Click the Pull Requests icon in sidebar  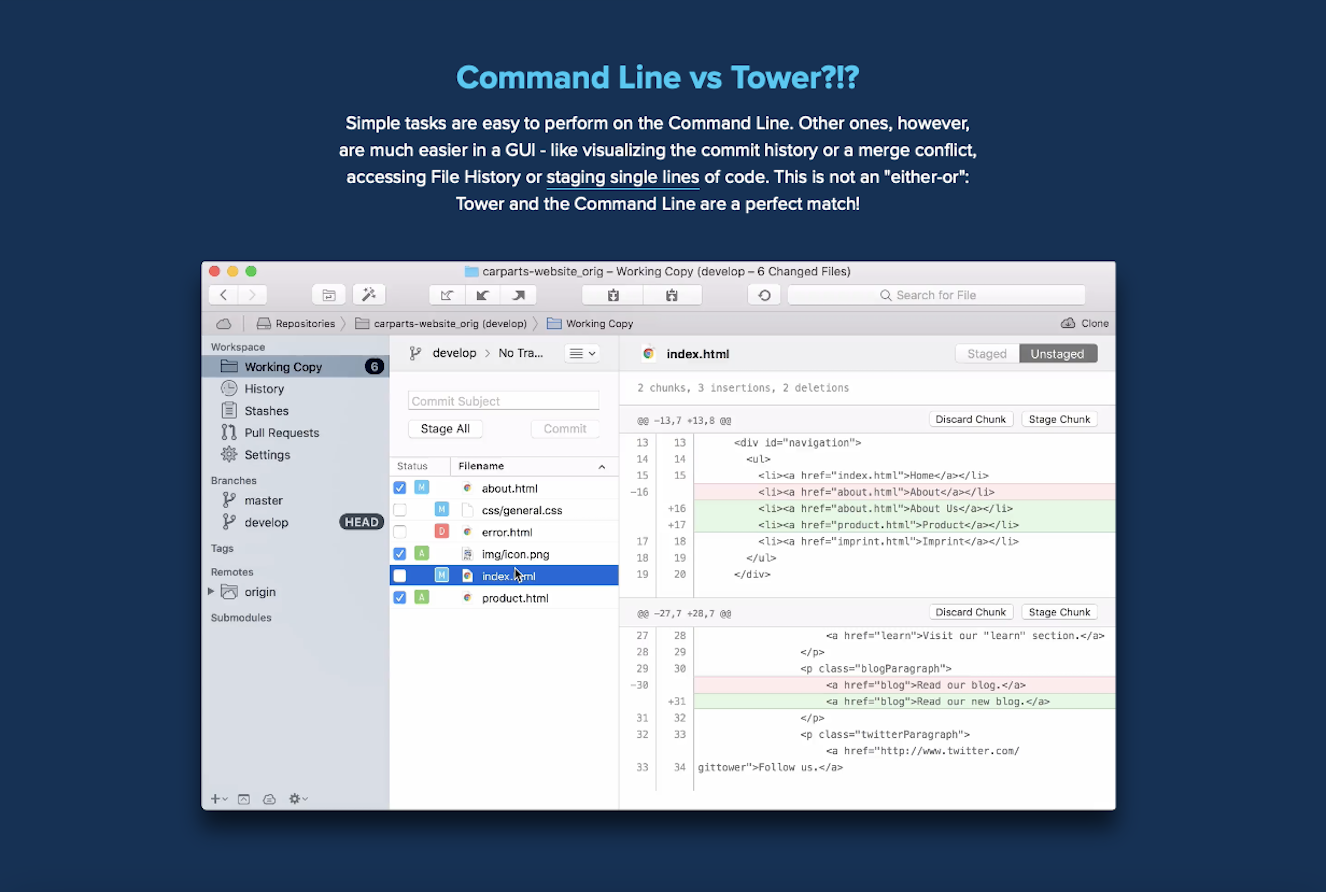229,432
